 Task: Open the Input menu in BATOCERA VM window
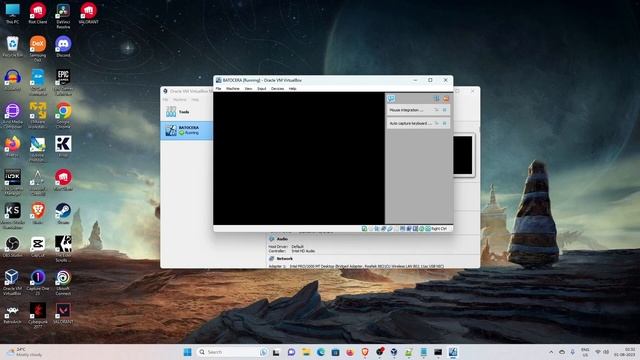point(262,89)
